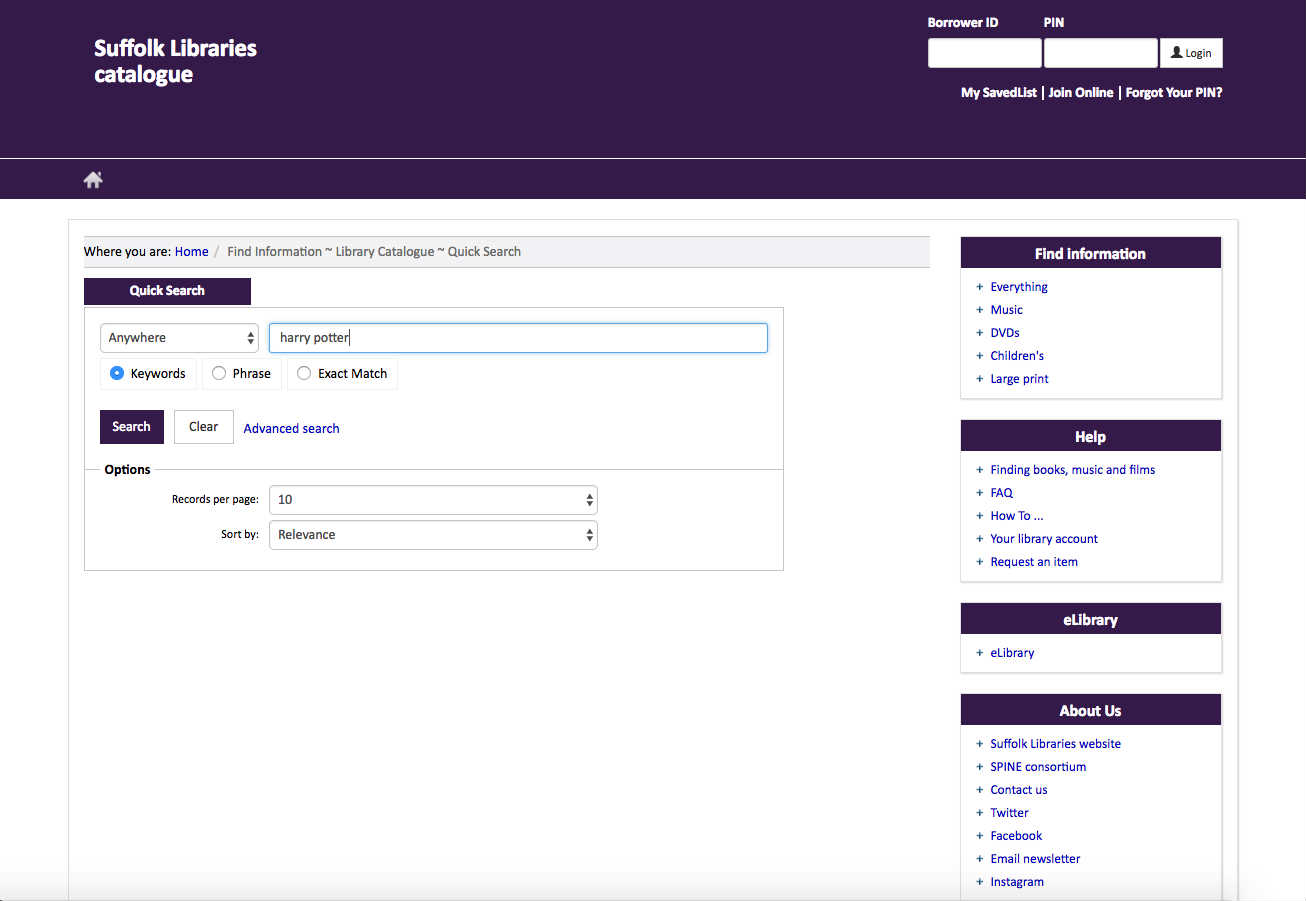
Task: Click the search text box with harry potter
Action: coord(518,338)
